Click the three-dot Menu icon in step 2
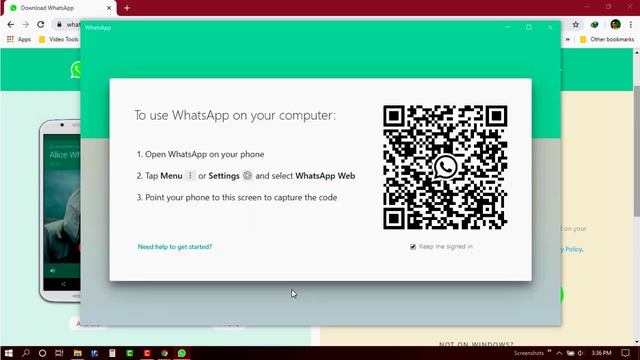 click(x=190, y=176)
